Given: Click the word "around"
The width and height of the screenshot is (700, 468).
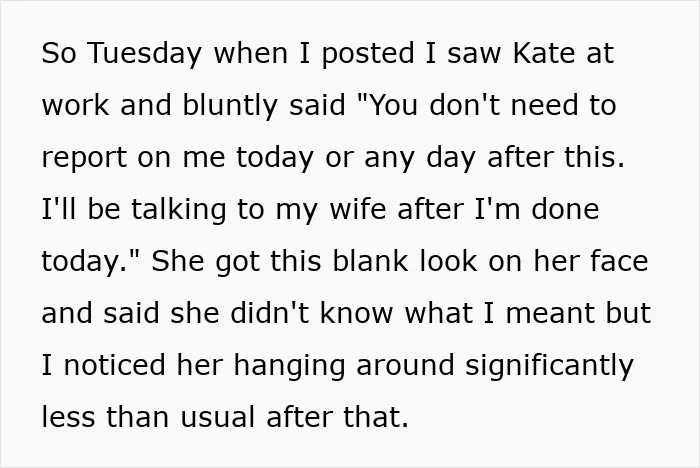Looking at the screenshot, I should (405, 365).
